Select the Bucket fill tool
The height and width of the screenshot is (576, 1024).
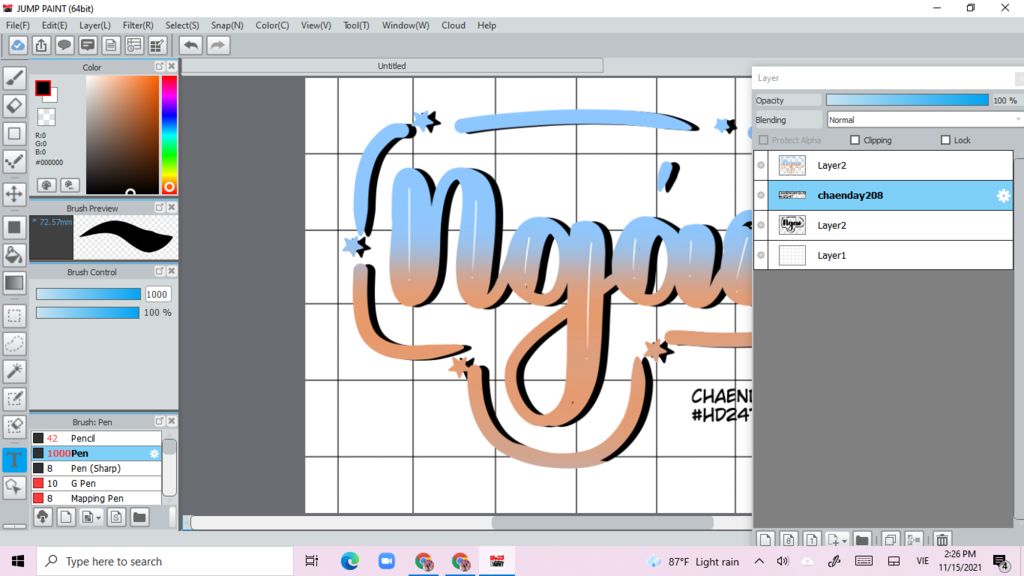click(x=14, y=255)
